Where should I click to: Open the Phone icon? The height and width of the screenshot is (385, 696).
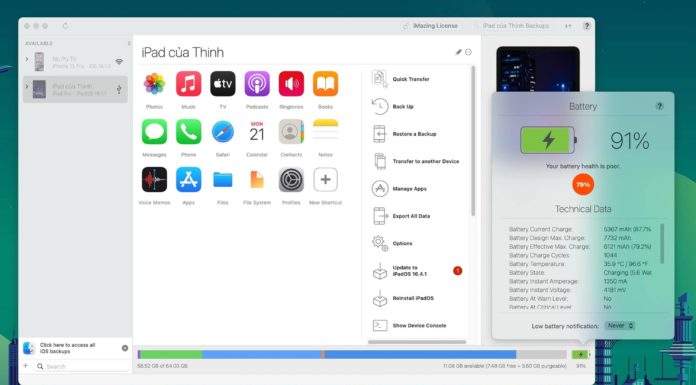pyautogui.click(x=188, y=131)
